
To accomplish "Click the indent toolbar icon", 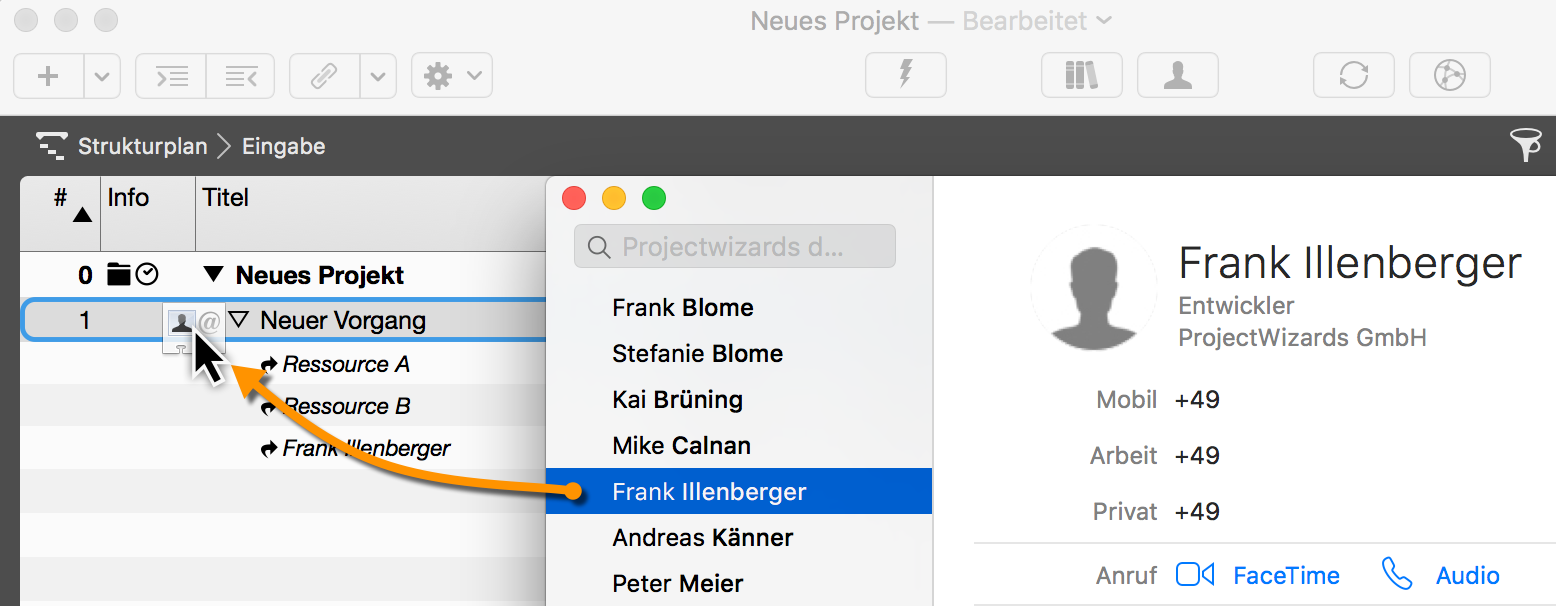I will [171, 76].
